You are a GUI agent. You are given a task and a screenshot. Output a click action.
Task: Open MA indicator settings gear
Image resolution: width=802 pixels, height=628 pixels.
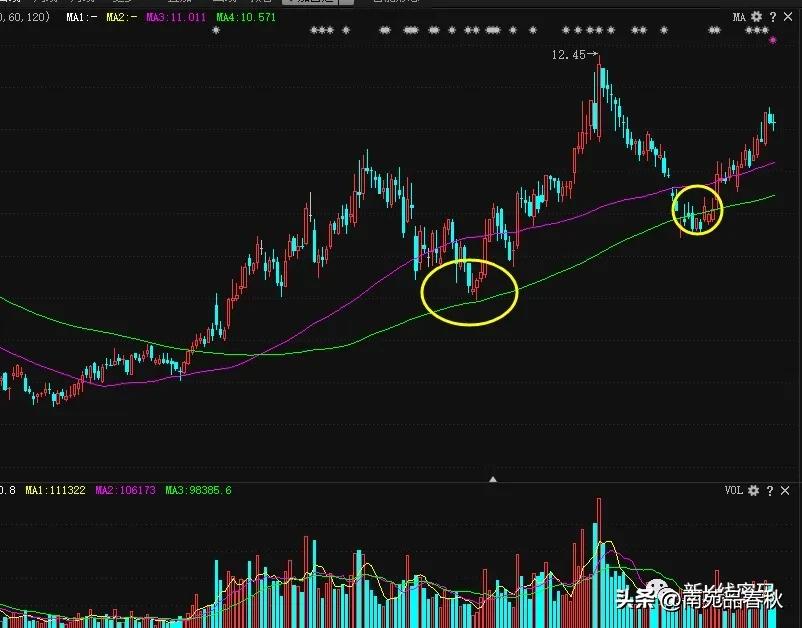click(x=756, y=17)
